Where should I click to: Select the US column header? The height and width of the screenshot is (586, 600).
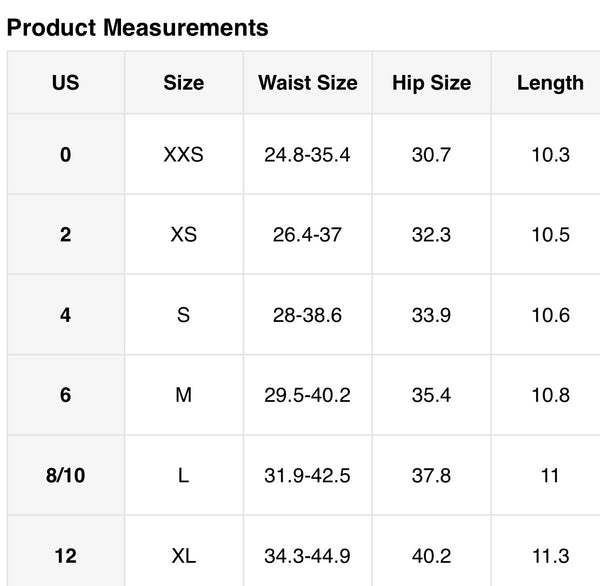[65, 83]
